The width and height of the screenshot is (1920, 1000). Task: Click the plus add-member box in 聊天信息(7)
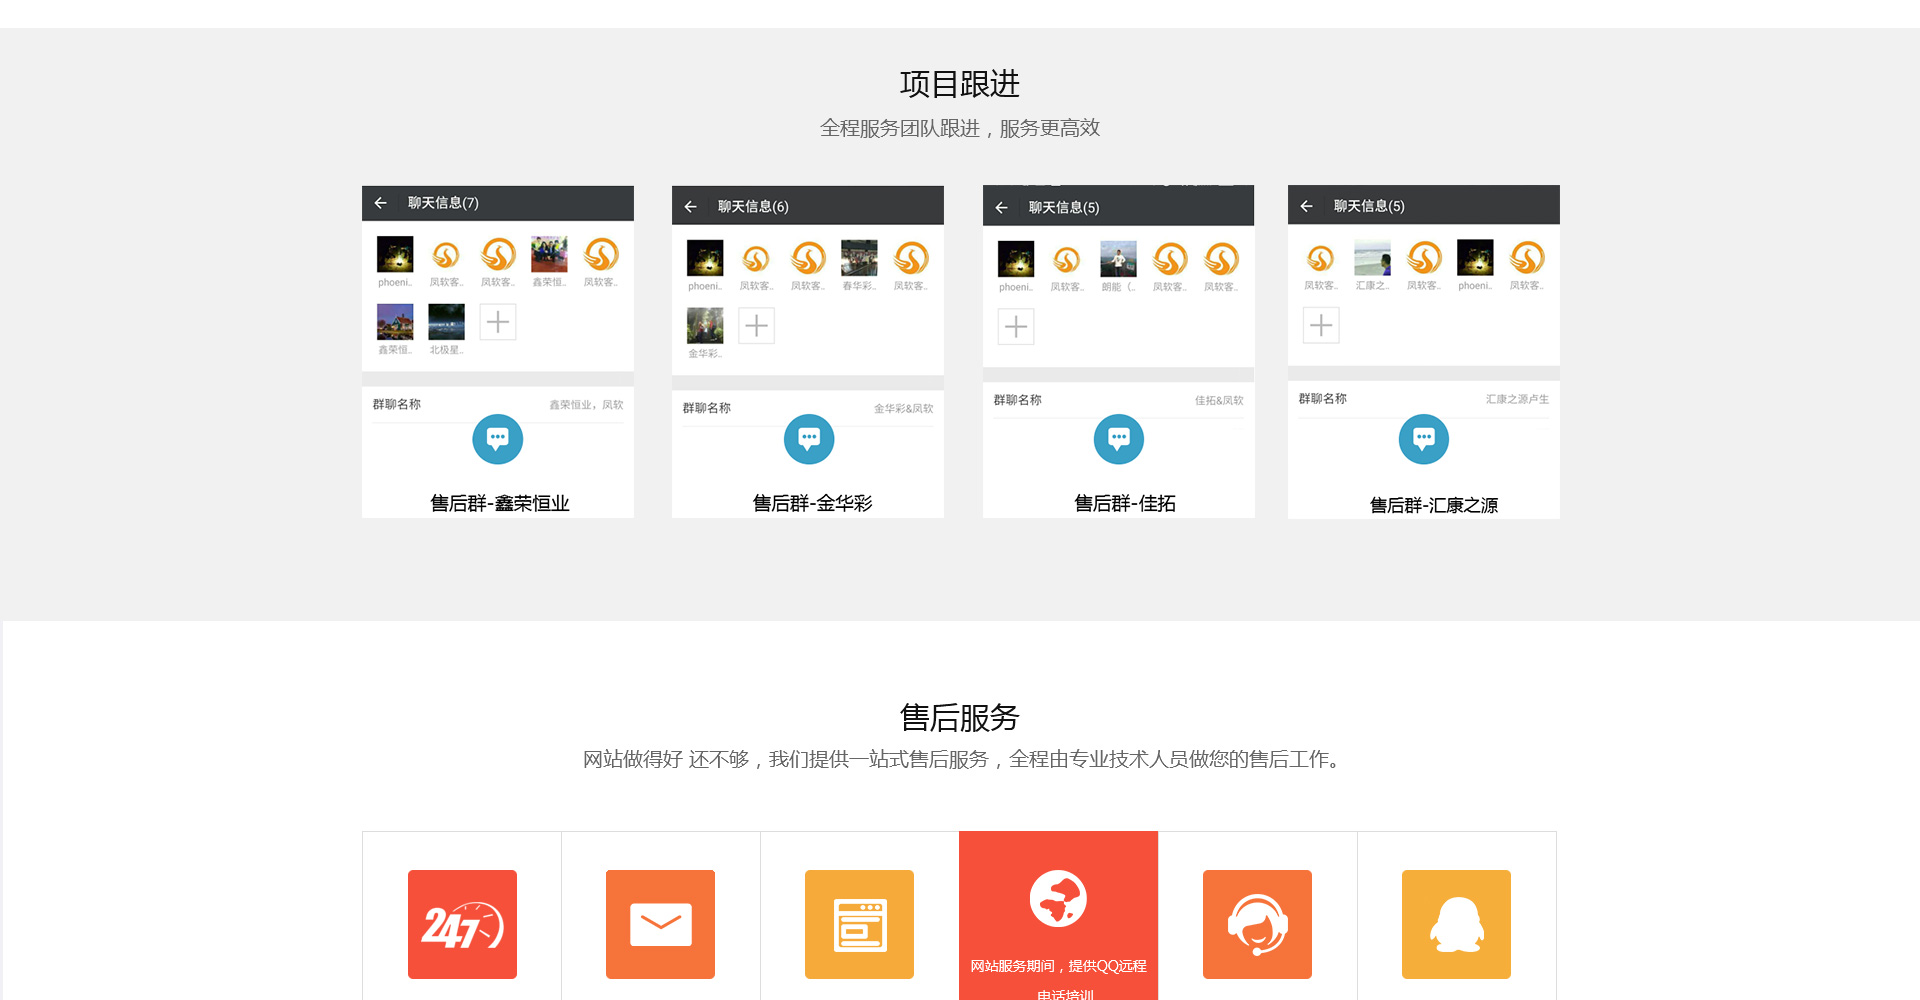(498, 322)
